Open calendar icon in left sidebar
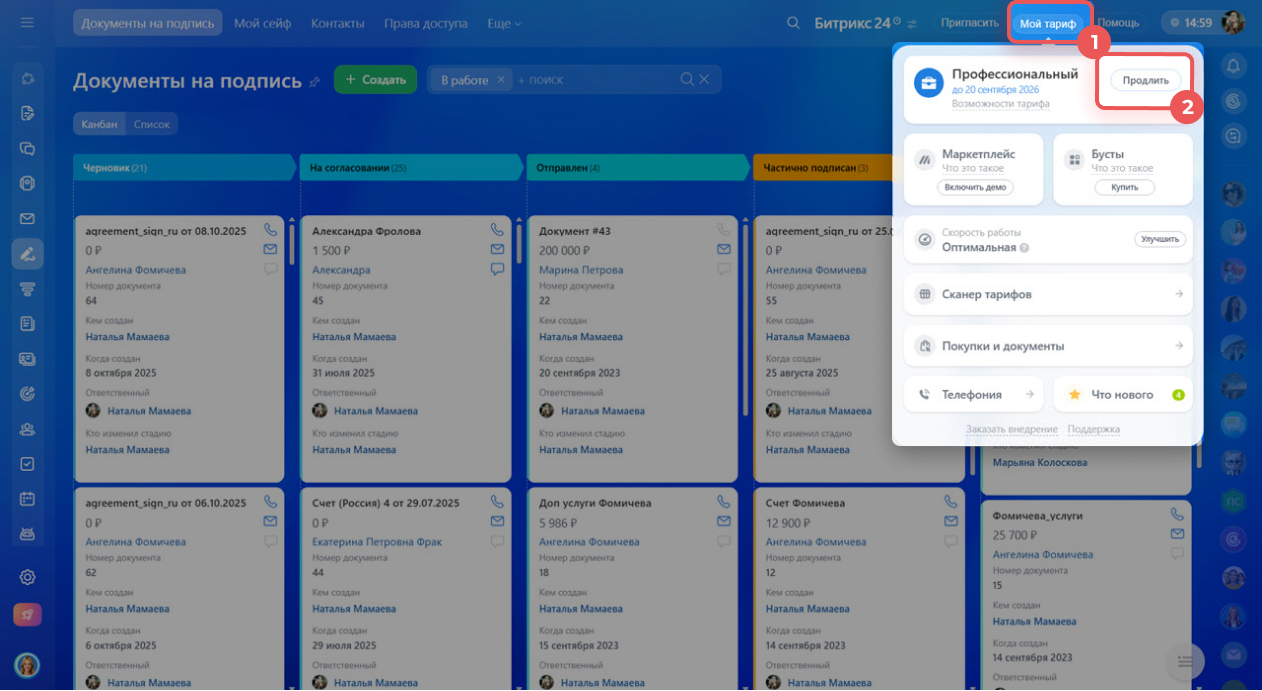Screen dimensions: 1262x691 pos(27,499)
